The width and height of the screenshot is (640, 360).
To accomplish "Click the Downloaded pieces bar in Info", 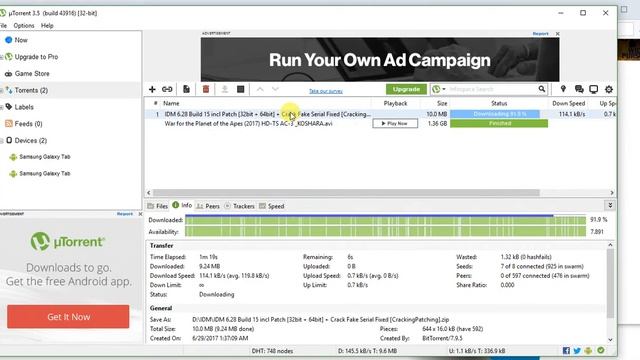I will (x=385, y=220).
